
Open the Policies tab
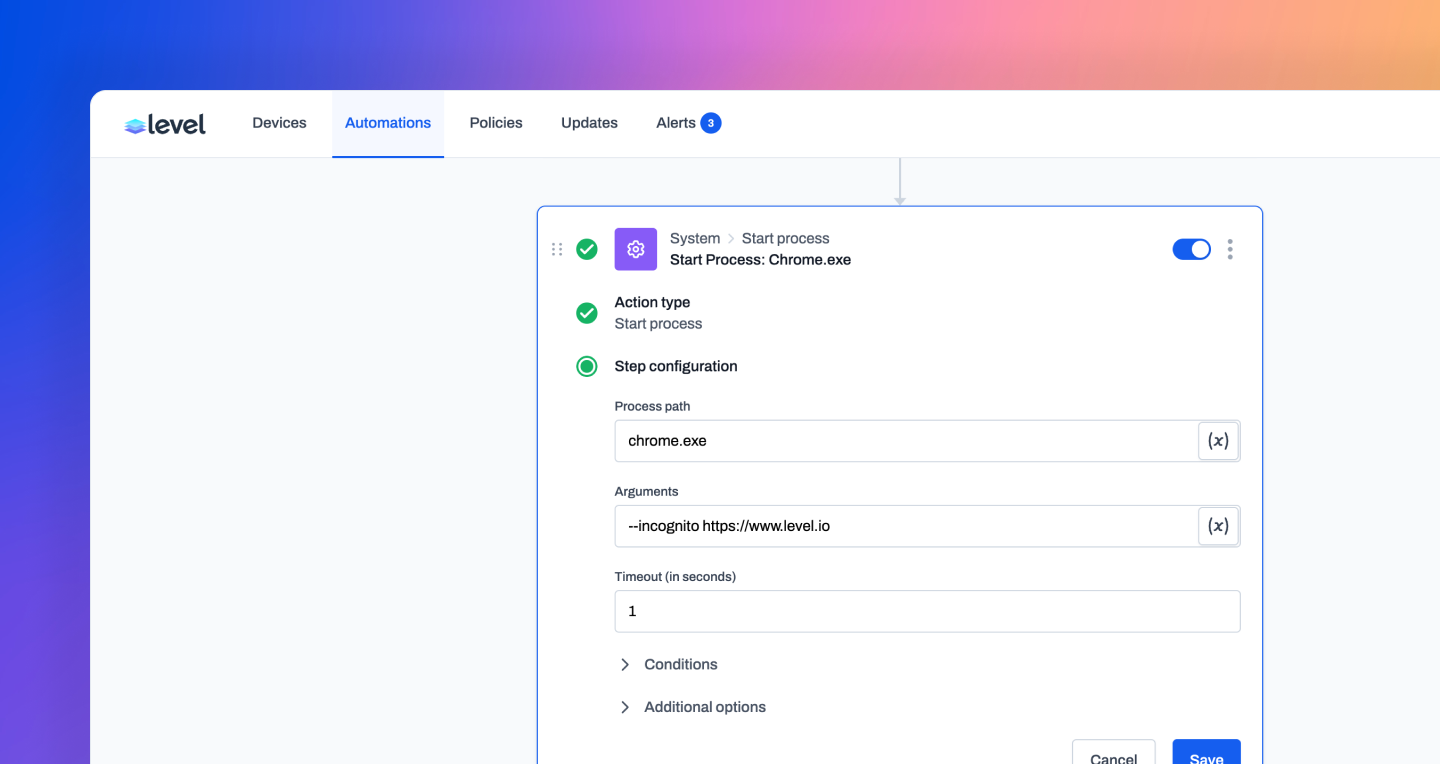(496, 123)
